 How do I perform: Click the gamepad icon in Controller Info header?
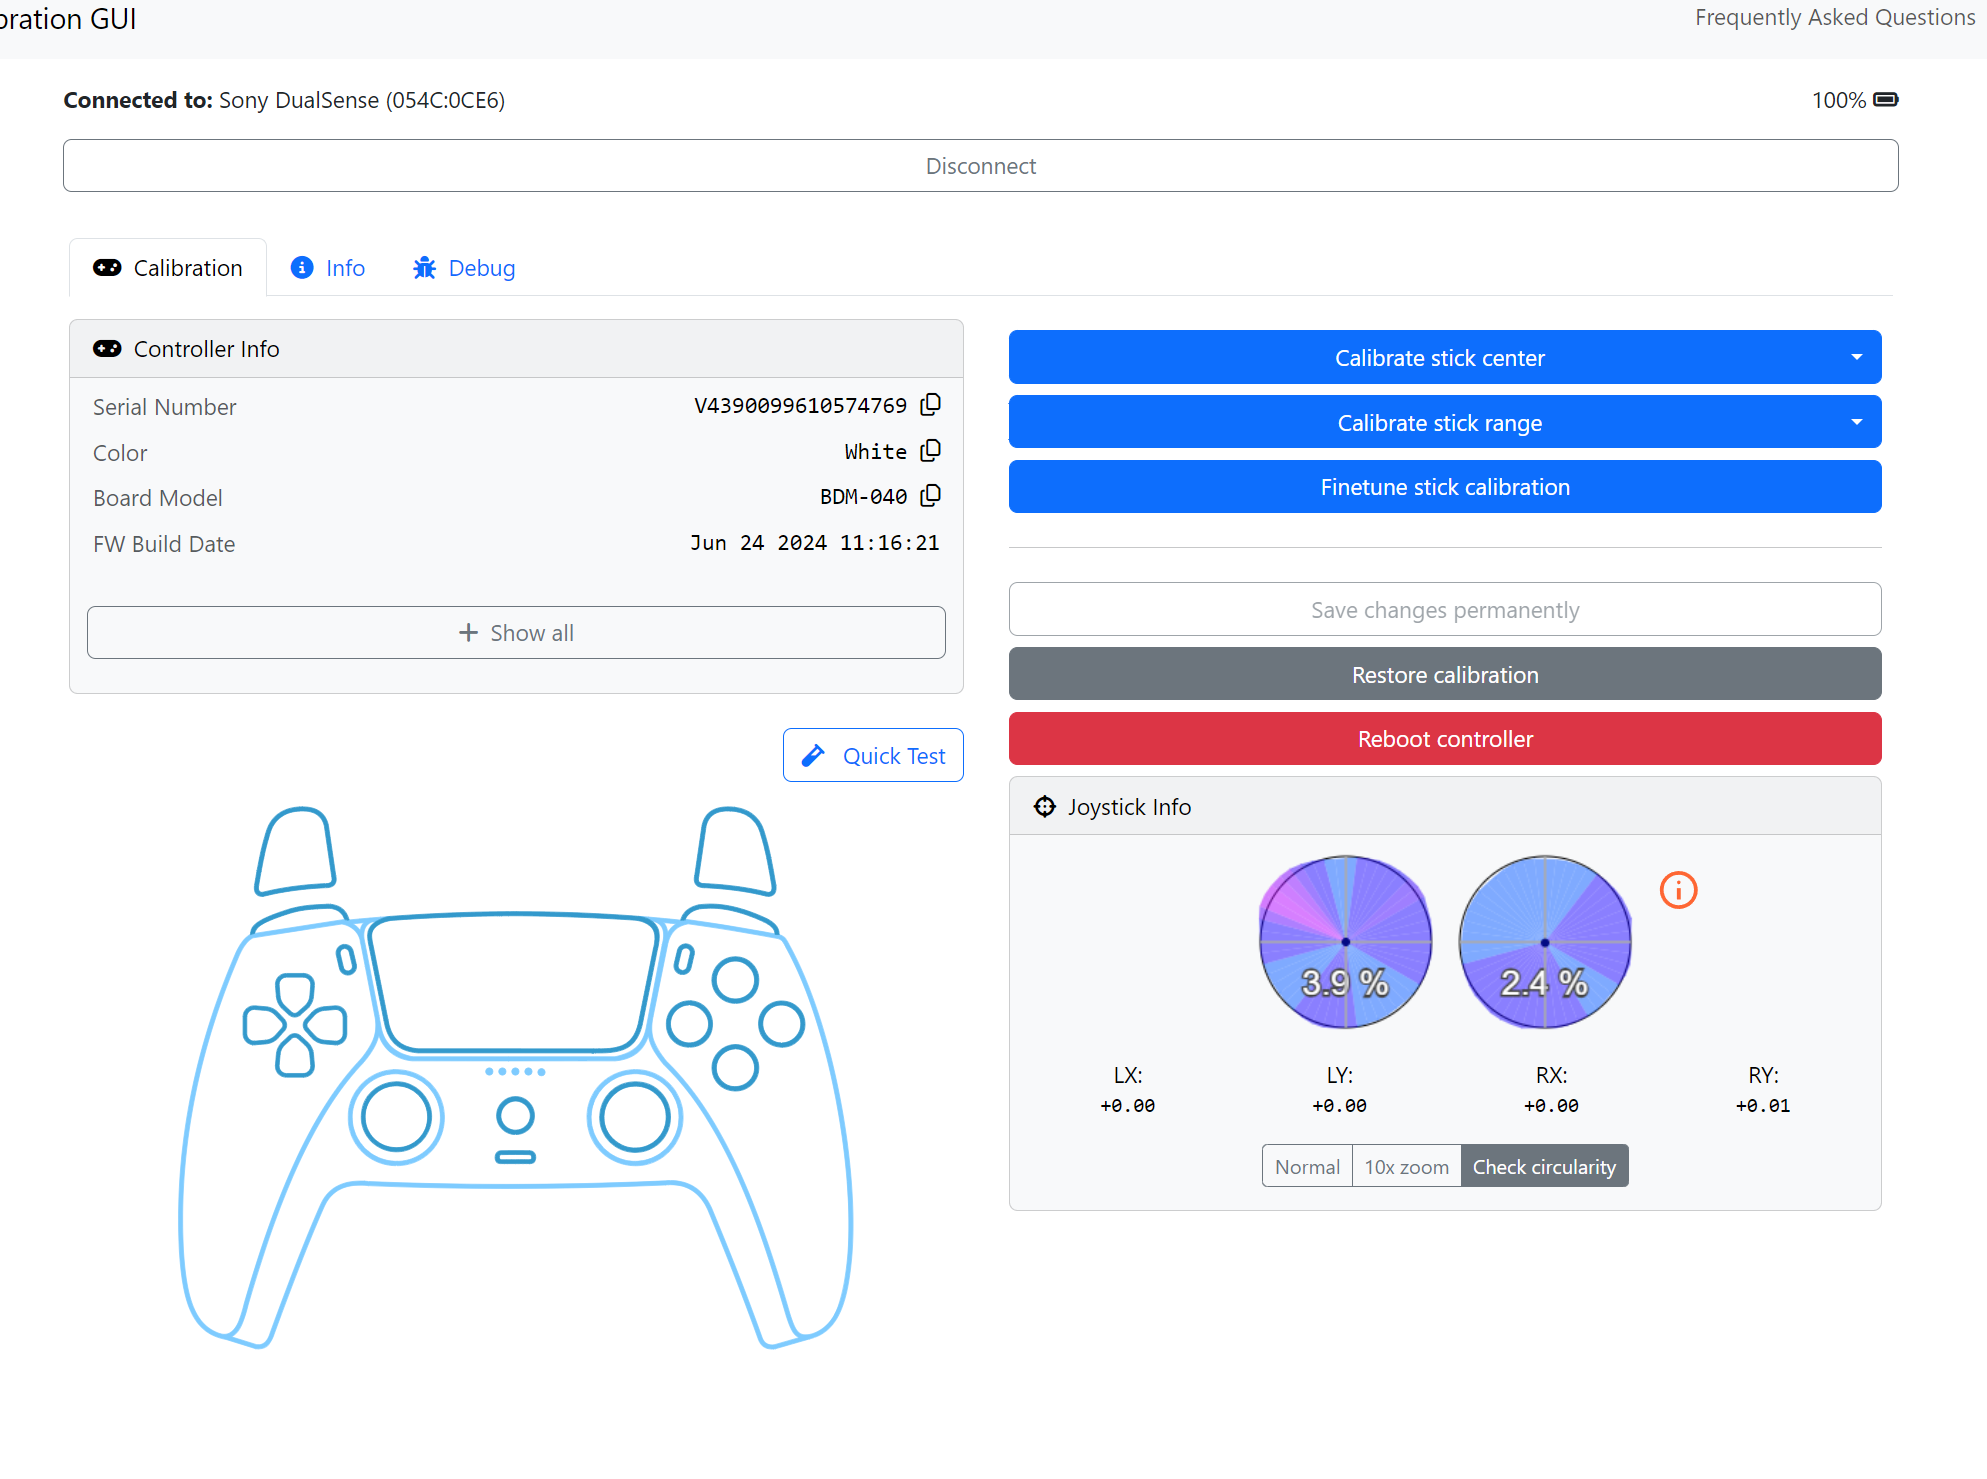(107, 349)
